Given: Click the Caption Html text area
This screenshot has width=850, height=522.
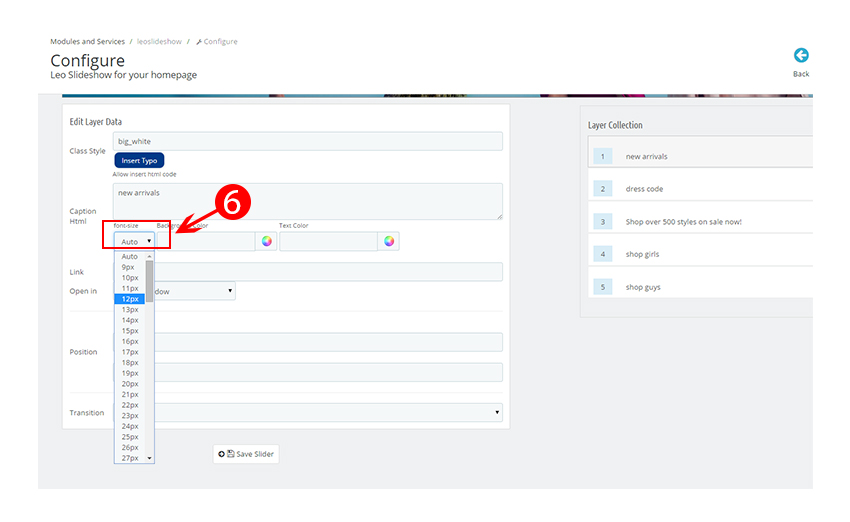Looking at the screenshot, I should [x=307, y=201].
